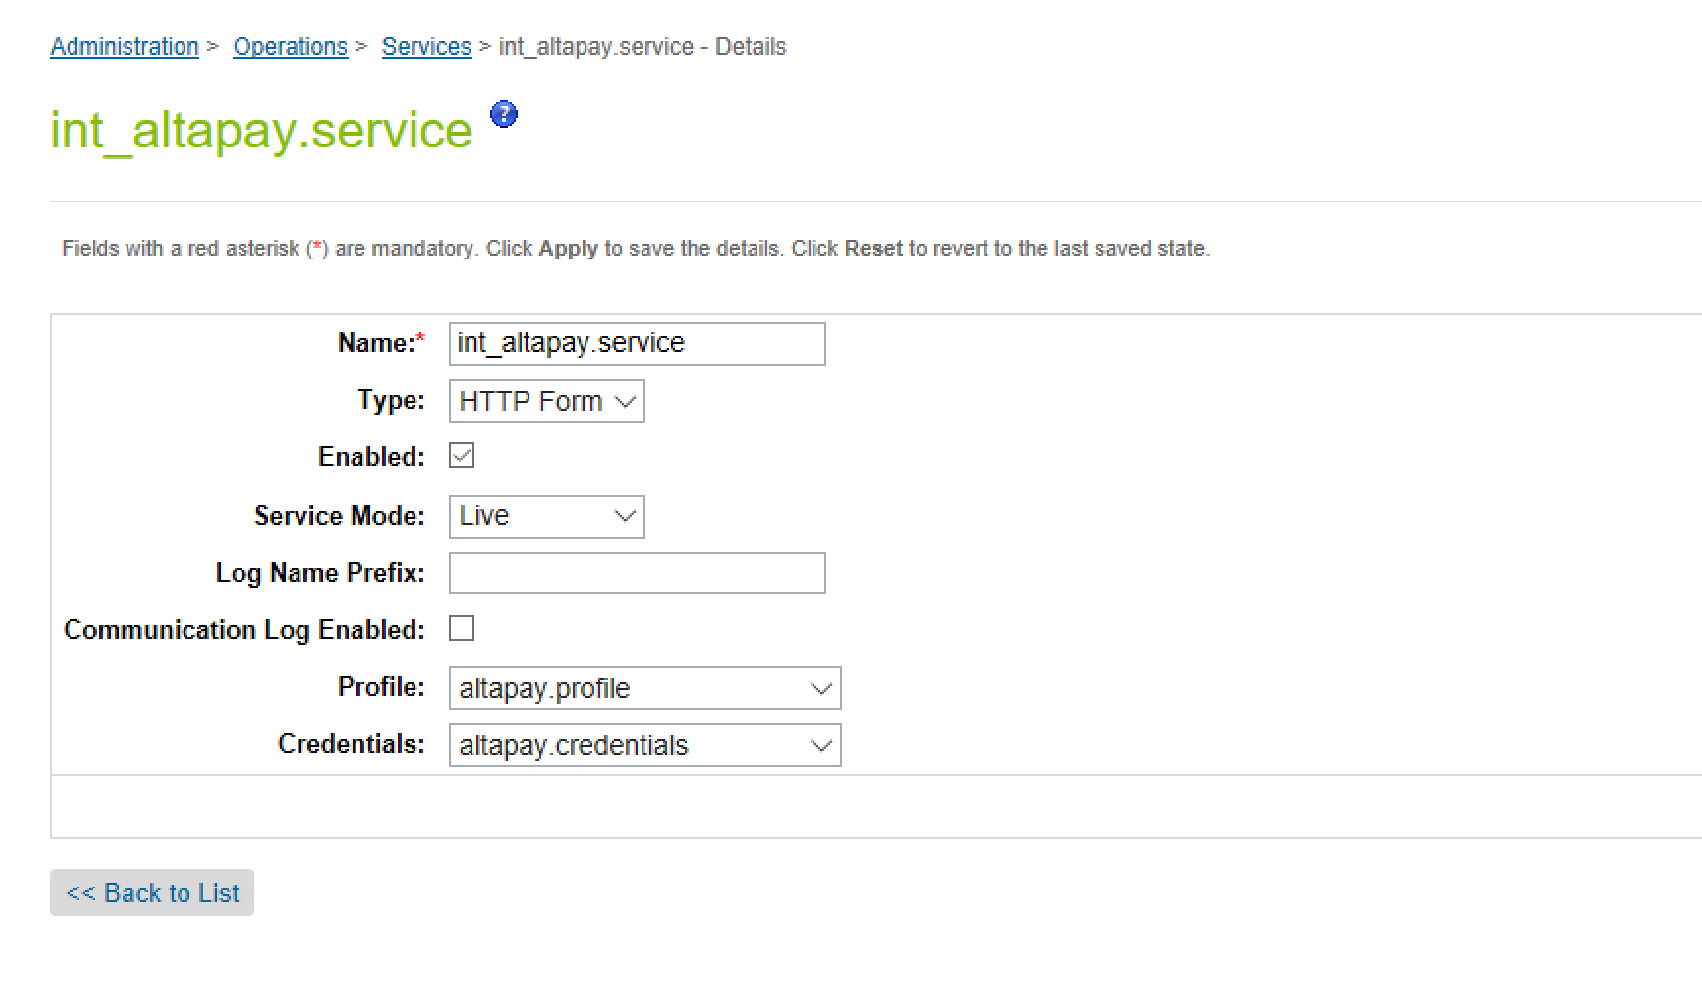Open the Credentials selector showing altapay.credentials

pyautogui.click(x=645, y=744)
